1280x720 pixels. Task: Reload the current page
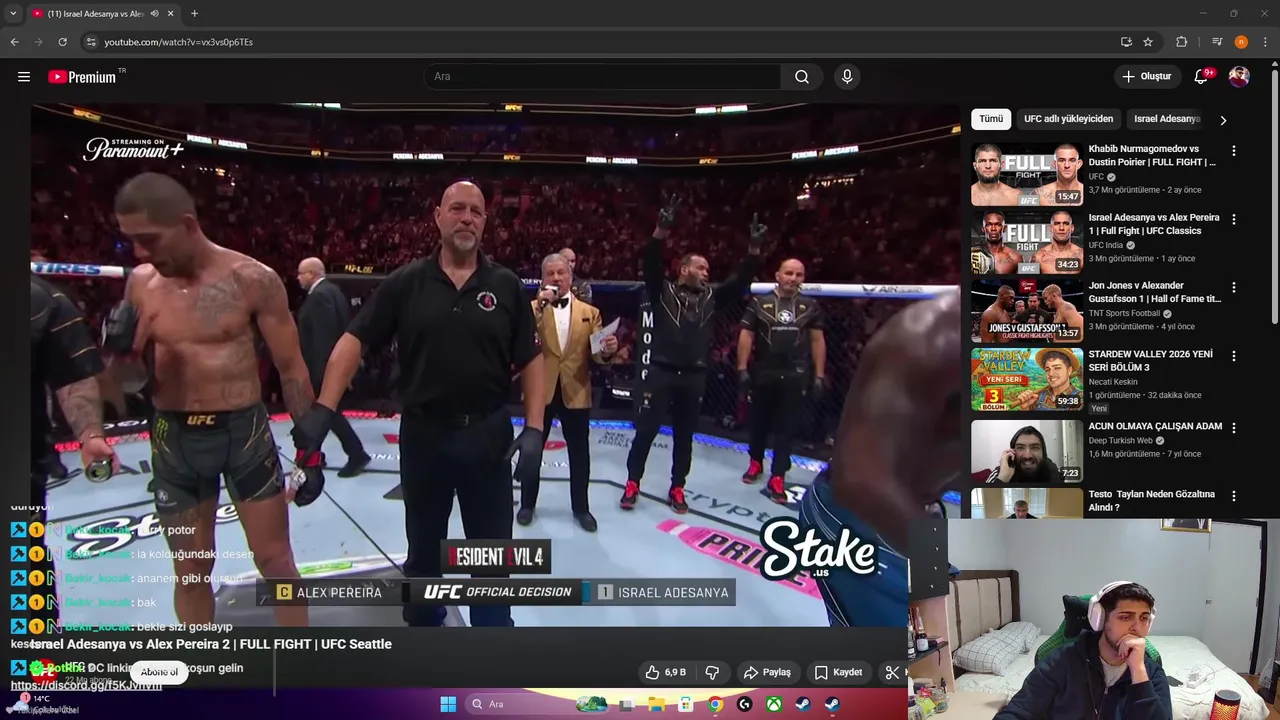click(x=62, y=42)
